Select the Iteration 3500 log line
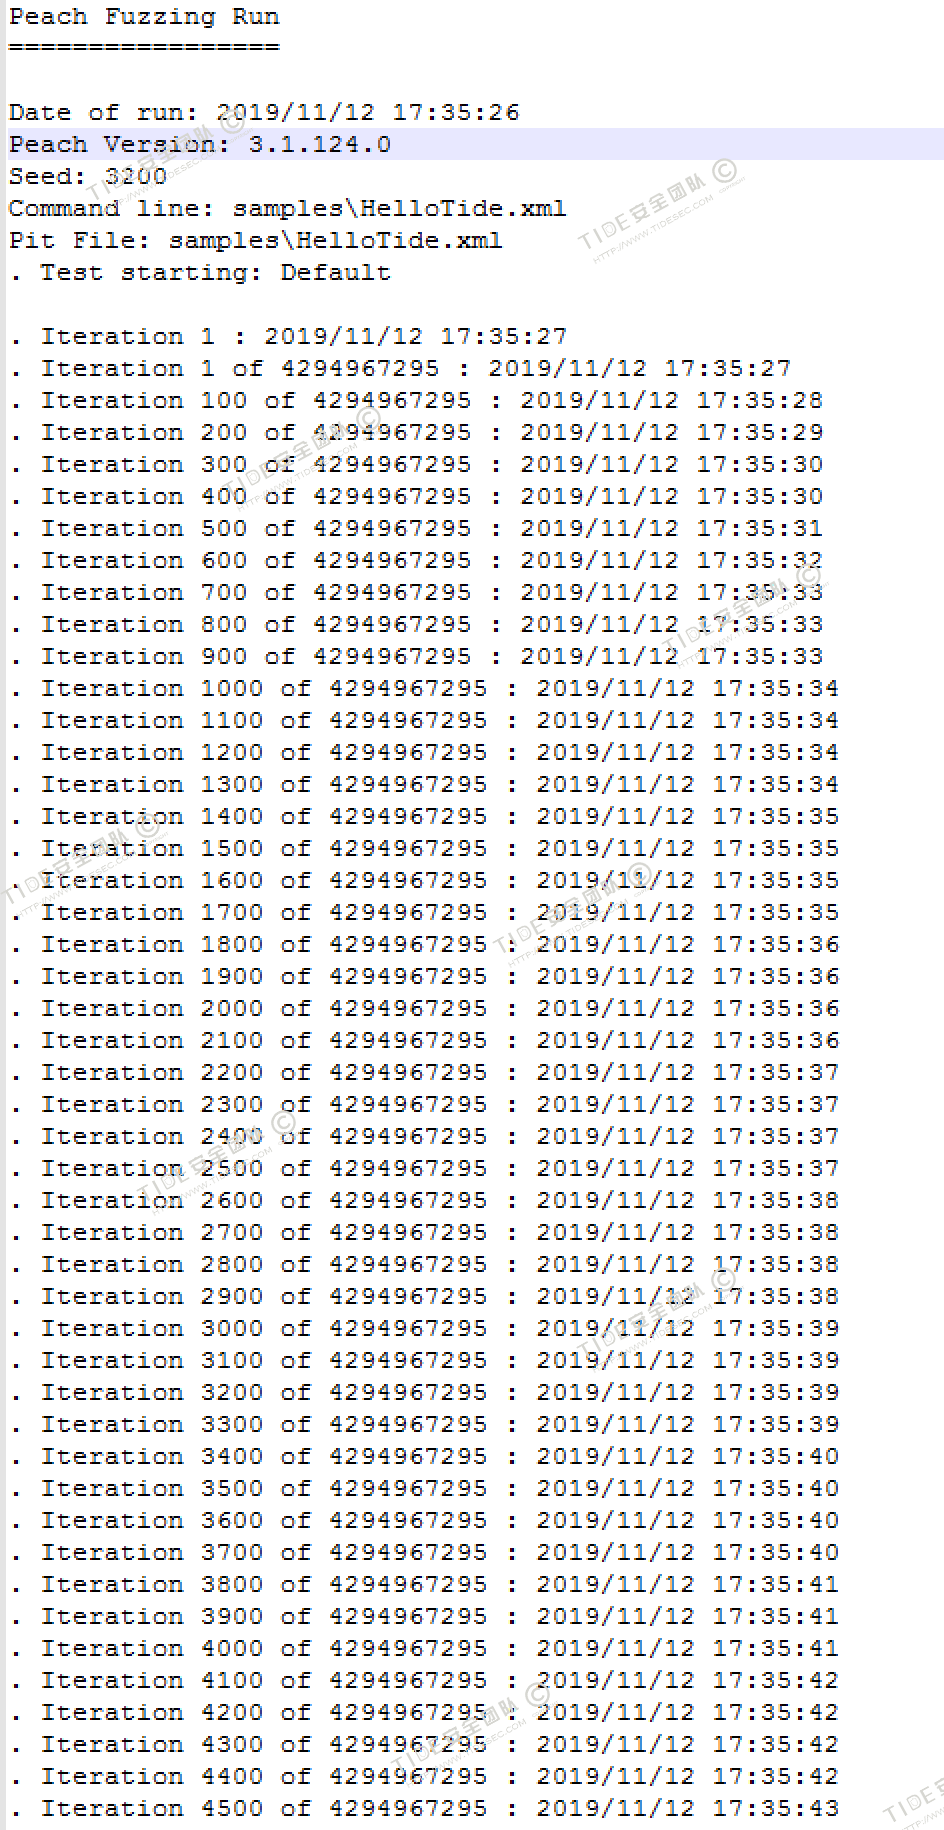The width and height of the screenshot is (944, 1830). 424,1488
